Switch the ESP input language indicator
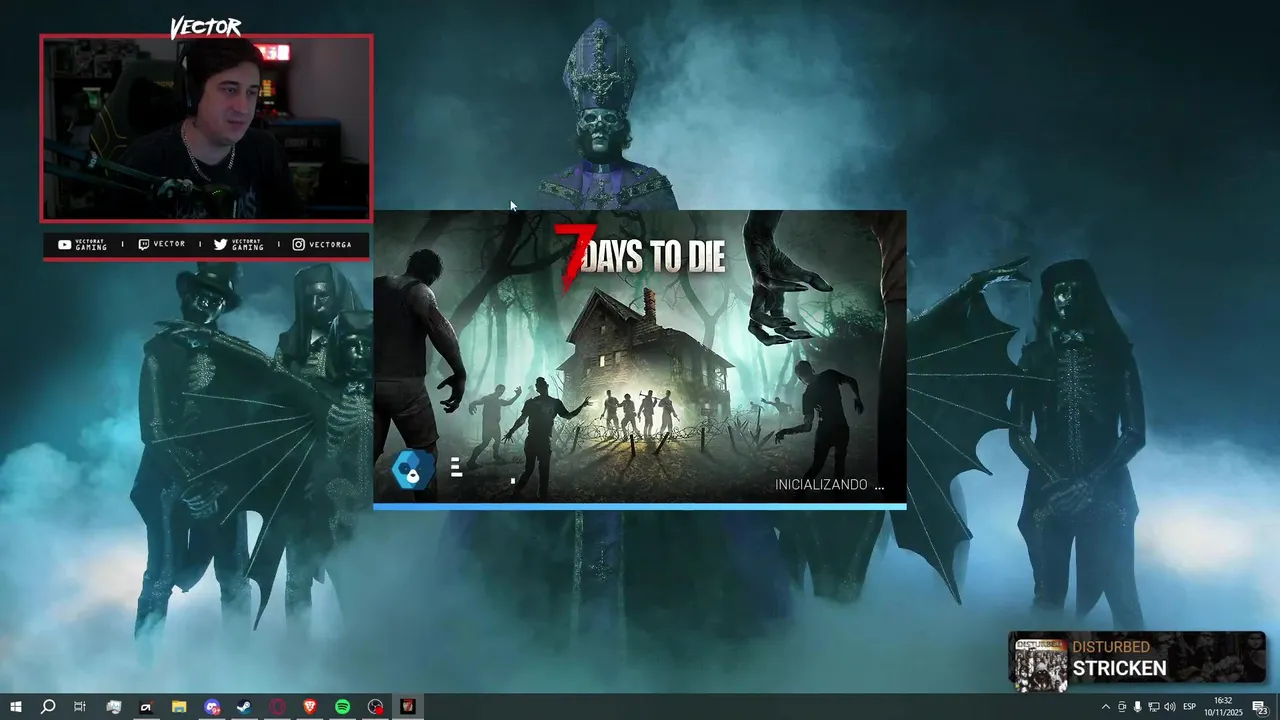The image size is (1280, 720). pyautogui.click(x=1189, y=707)
